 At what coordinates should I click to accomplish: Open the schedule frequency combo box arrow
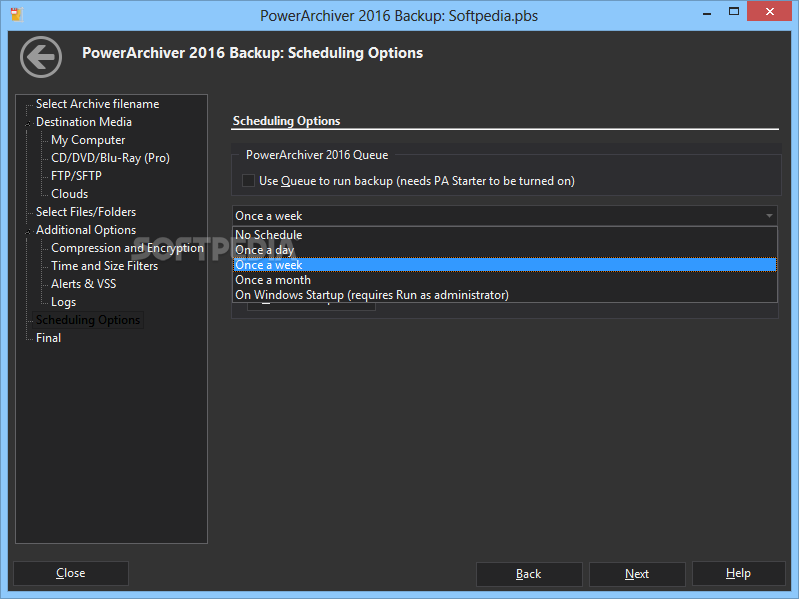(769, 216)
